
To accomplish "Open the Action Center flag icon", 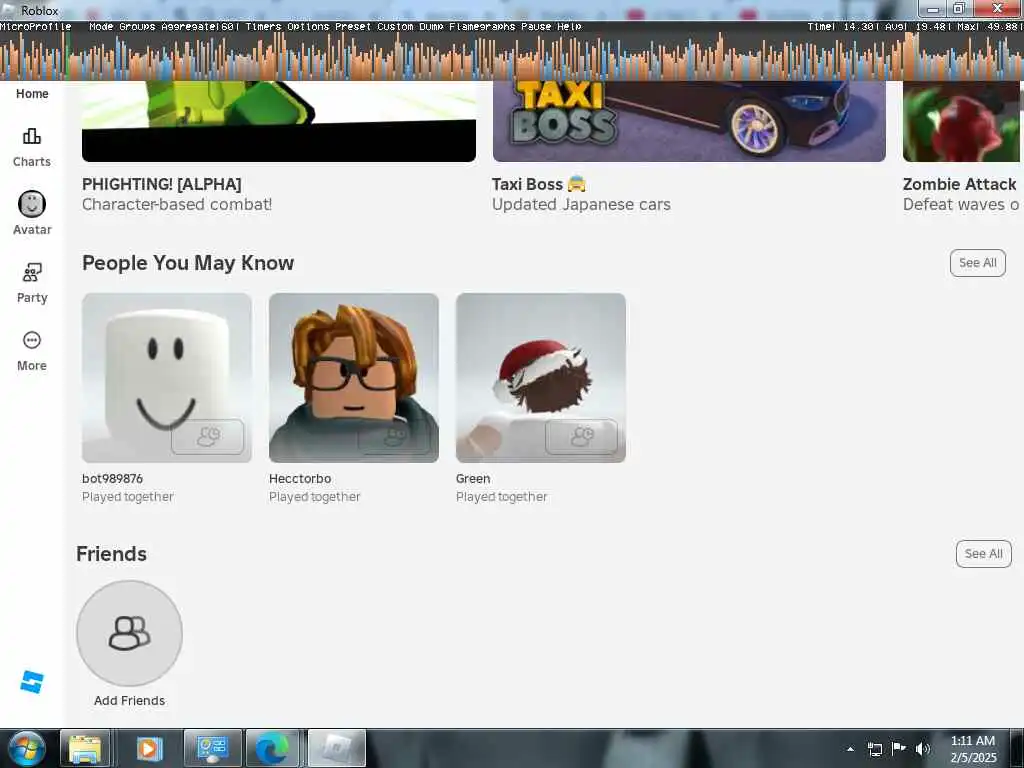I will 899,748.
